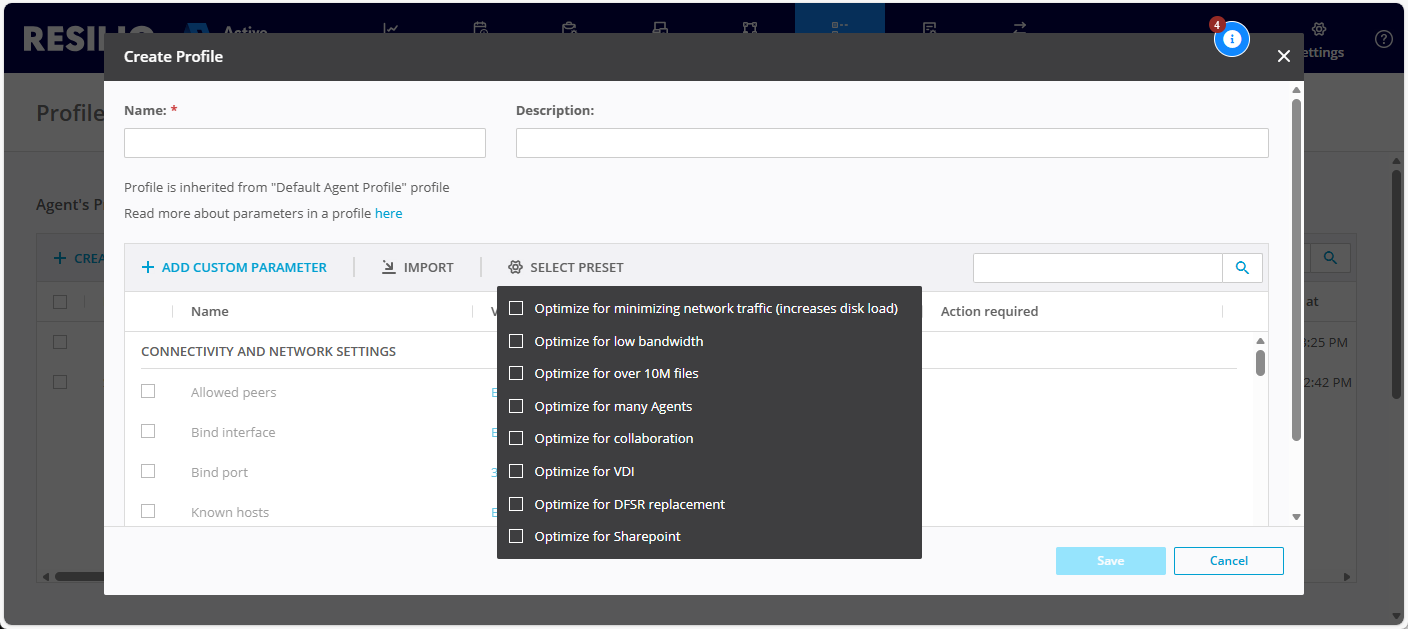The width and height of the screenshot is (1408, 629).
Task: Close the Create Profile dialog with the X
Action: (1284, 57)
